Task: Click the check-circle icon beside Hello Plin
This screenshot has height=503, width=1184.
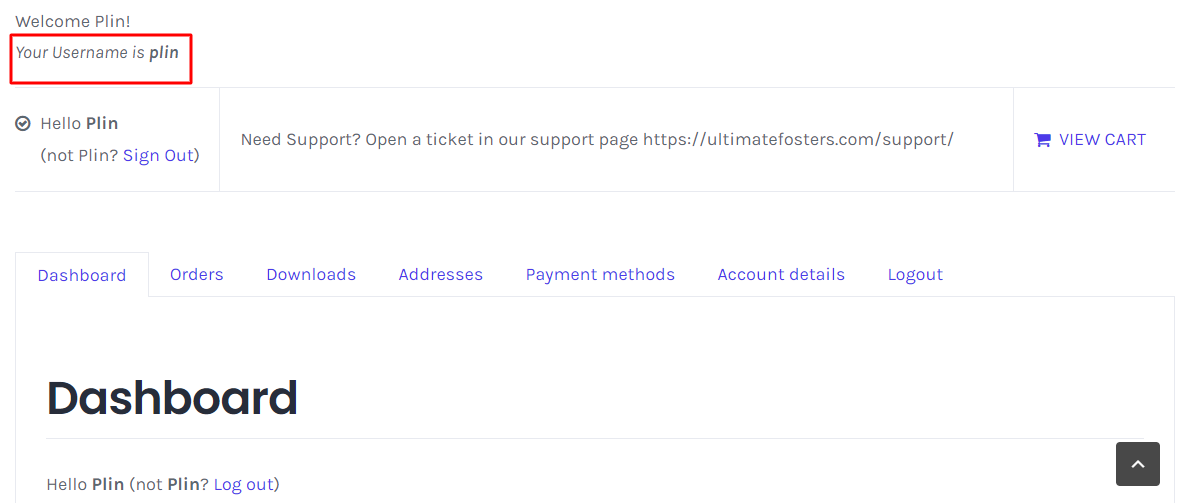Action: click(23, 124)
